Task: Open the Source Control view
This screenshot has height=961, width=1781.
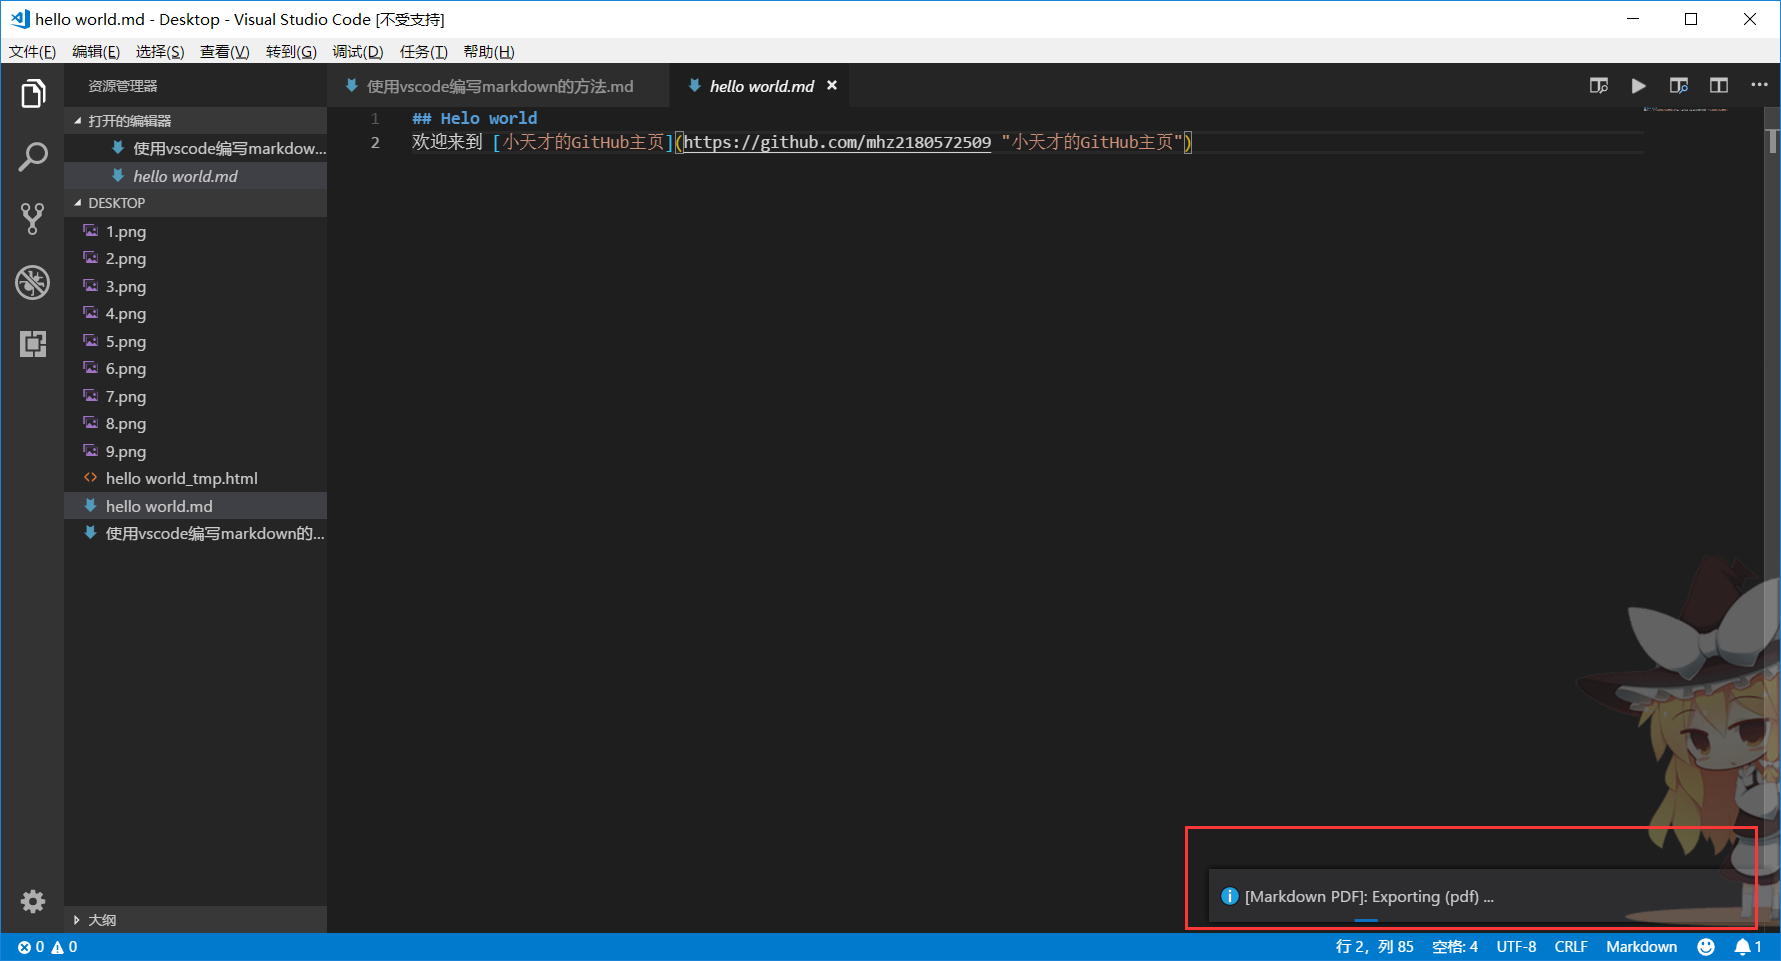Action: [33, 219]
